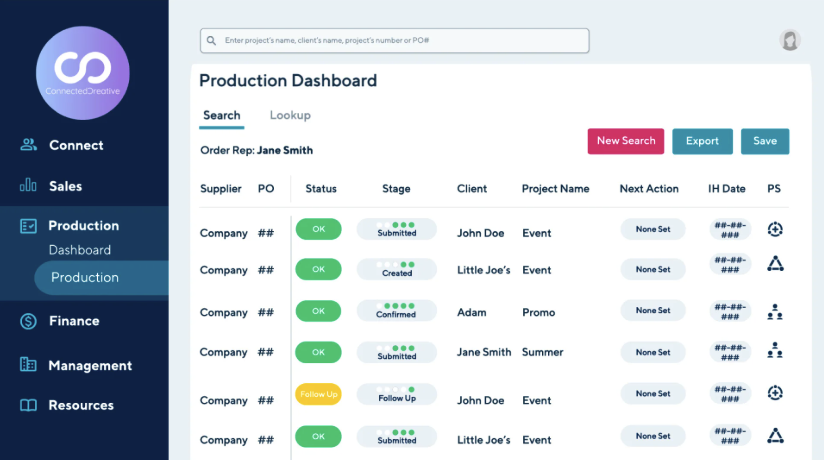Click the Export button

point(702,141)
